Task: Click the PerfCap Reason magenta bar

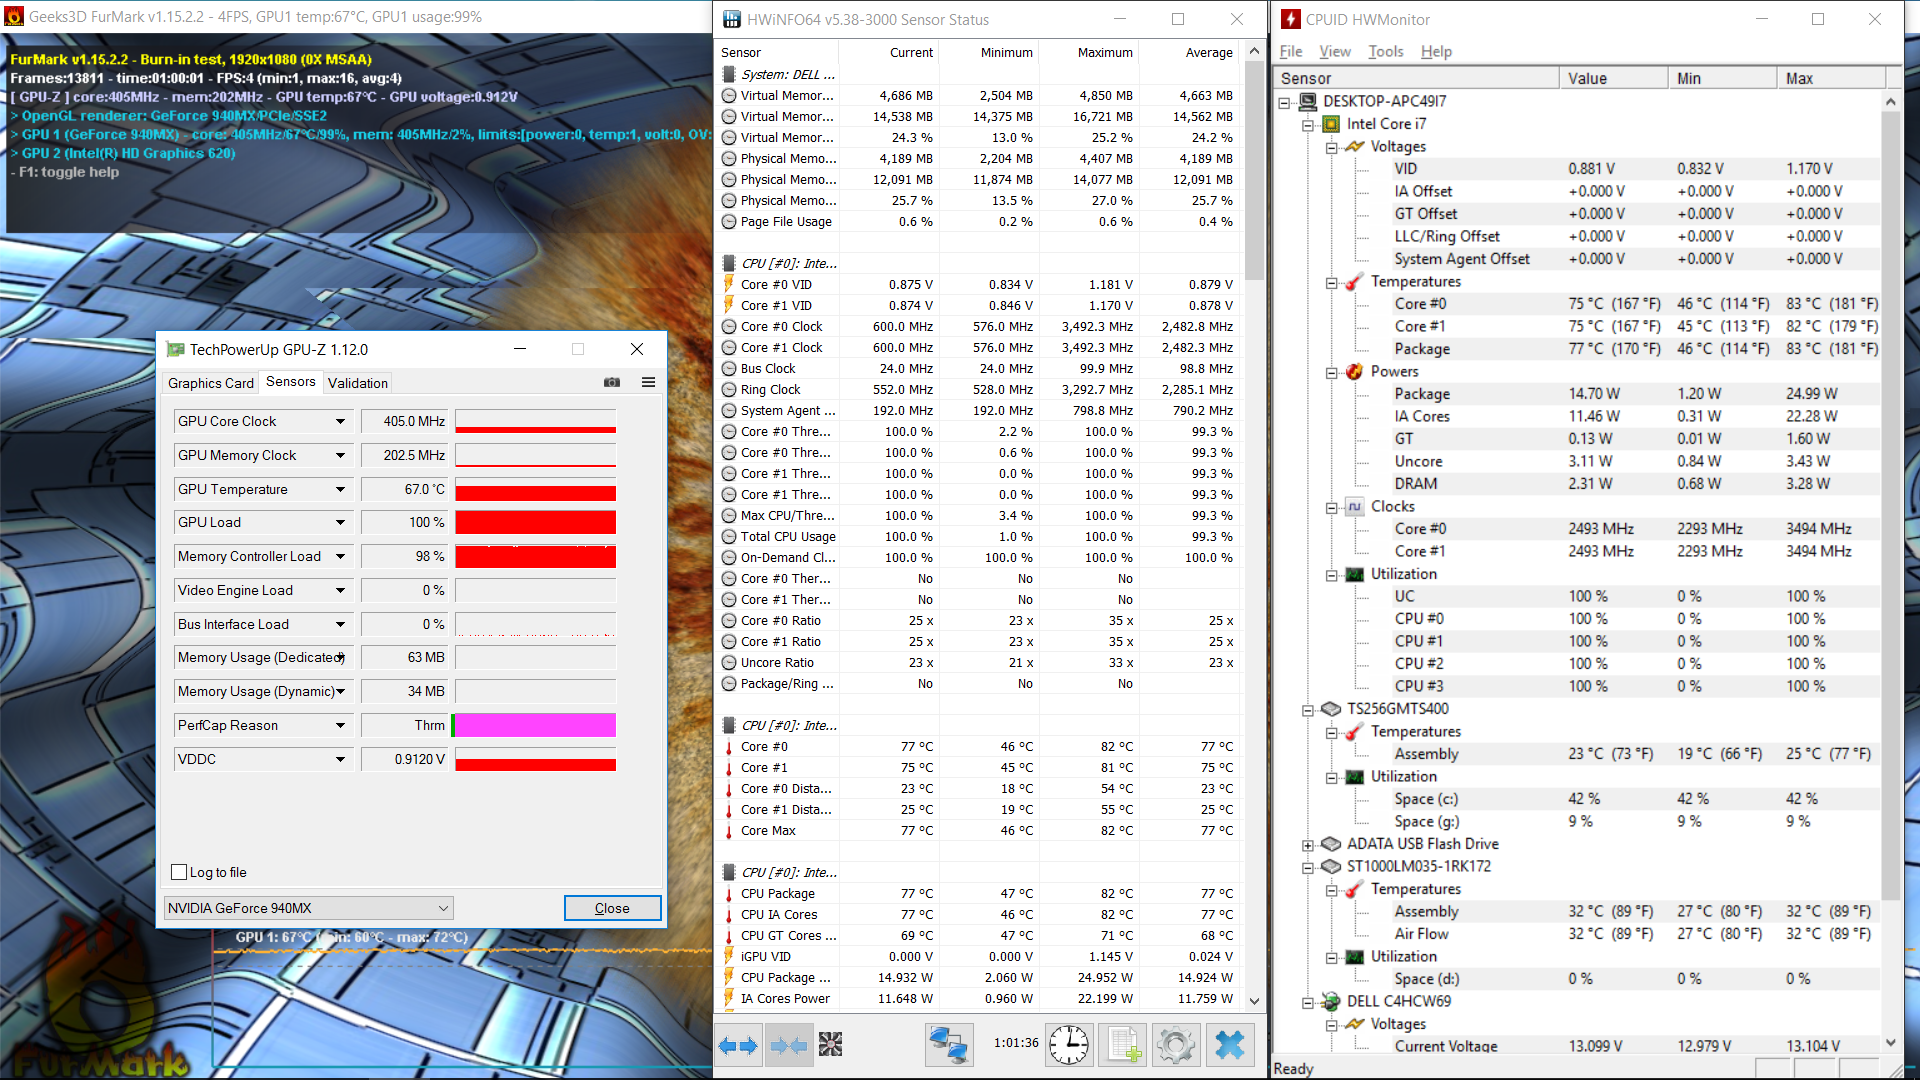Action: (x=536, y=726)
